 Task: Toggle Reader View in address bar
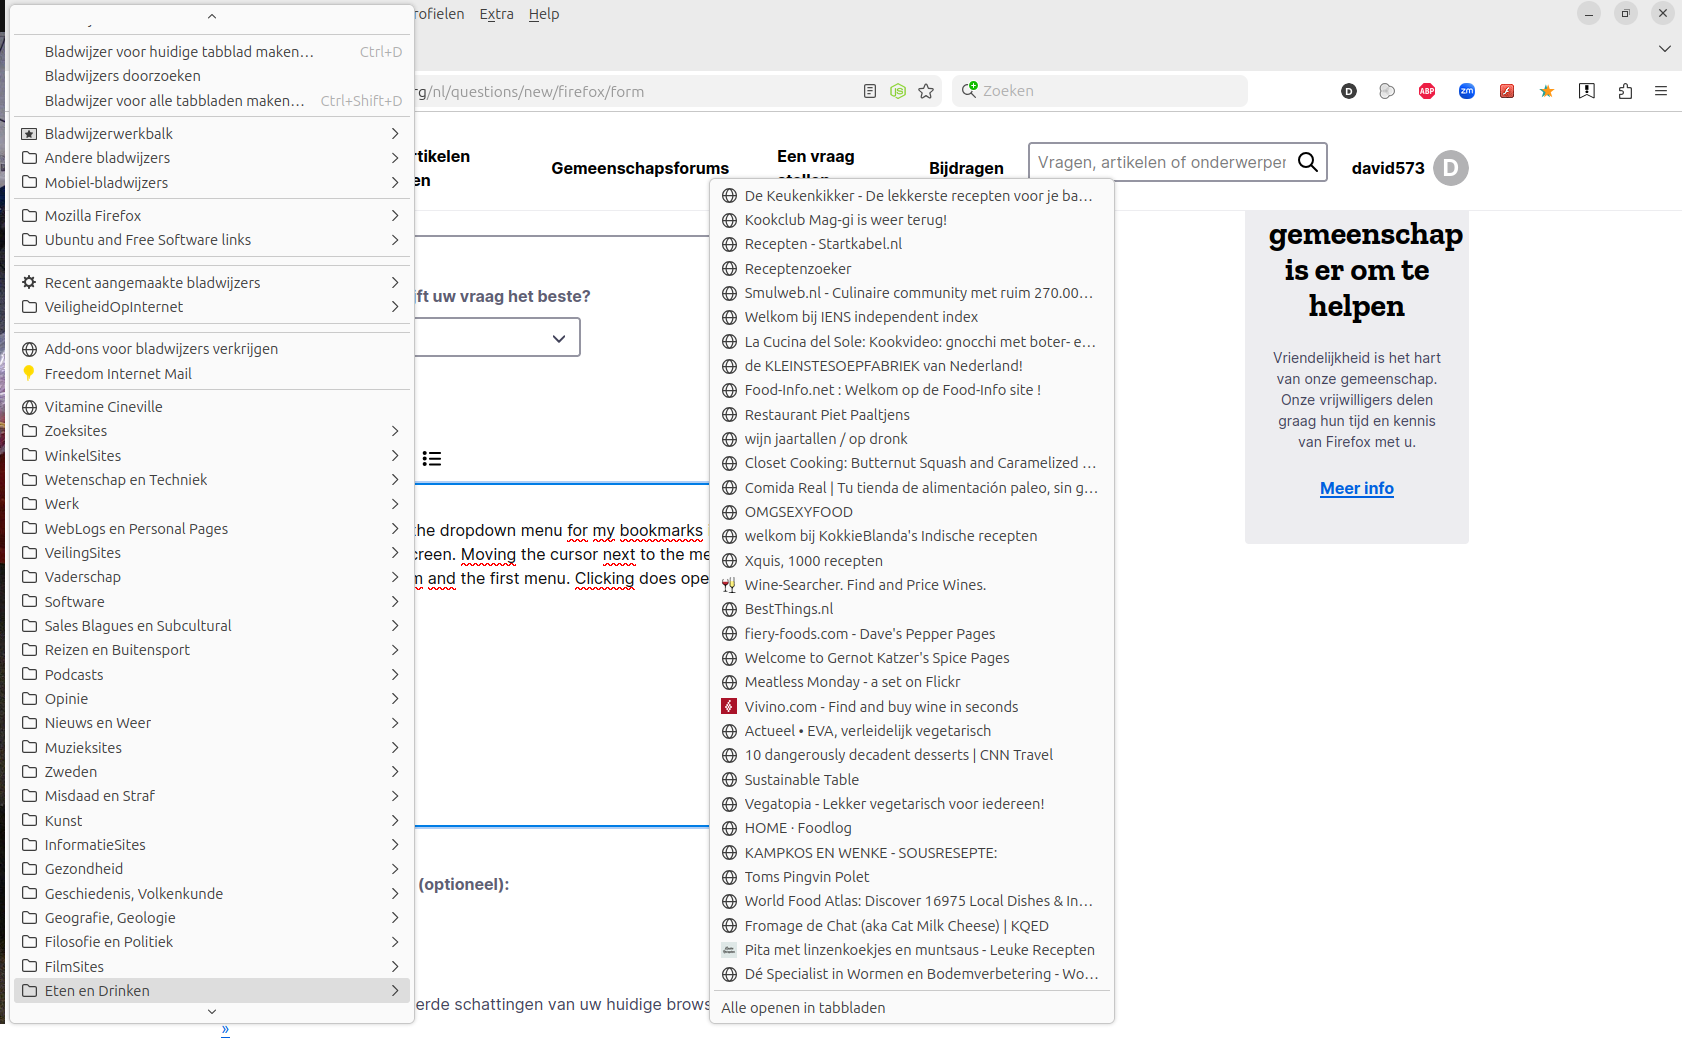pos(870,91)
